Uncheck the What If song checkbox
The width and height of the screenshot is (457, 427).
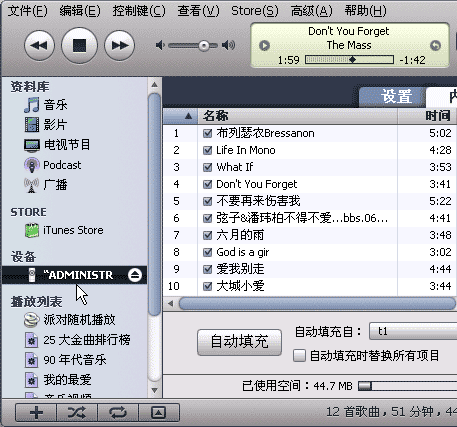[207, 167]
